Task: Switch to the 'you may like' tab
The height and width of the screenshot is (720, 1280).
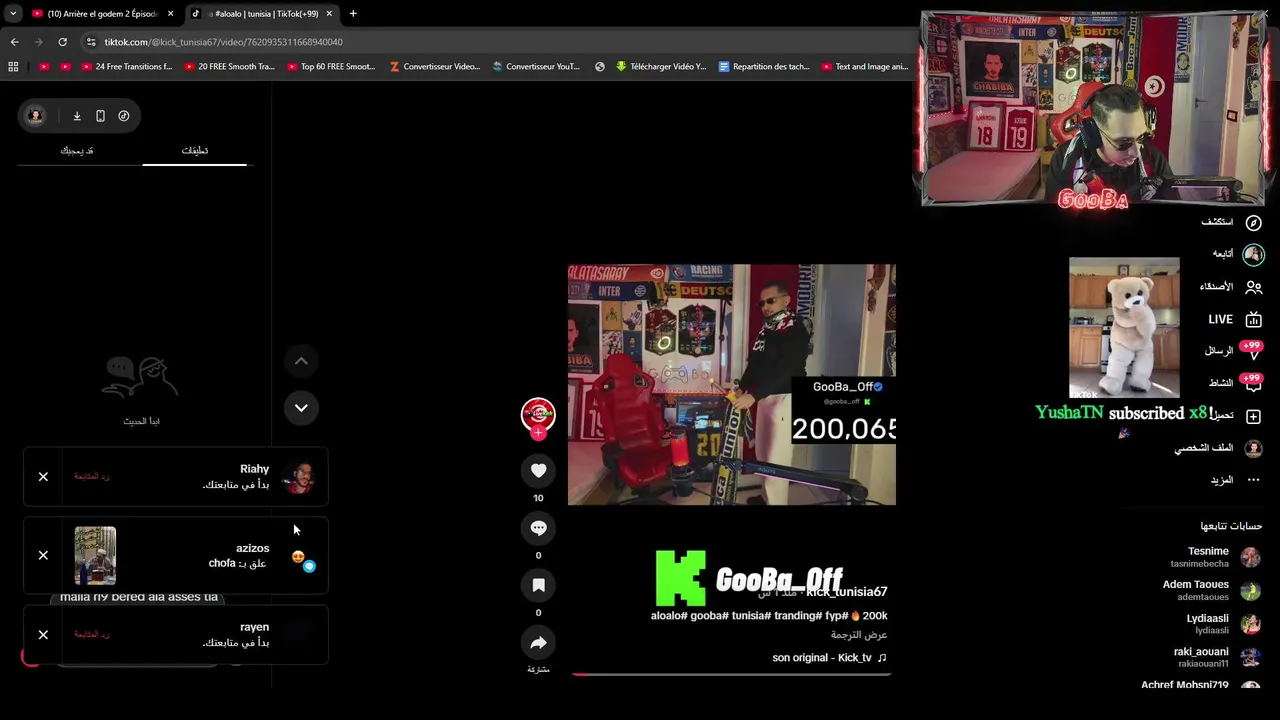Action: [77, 151]
